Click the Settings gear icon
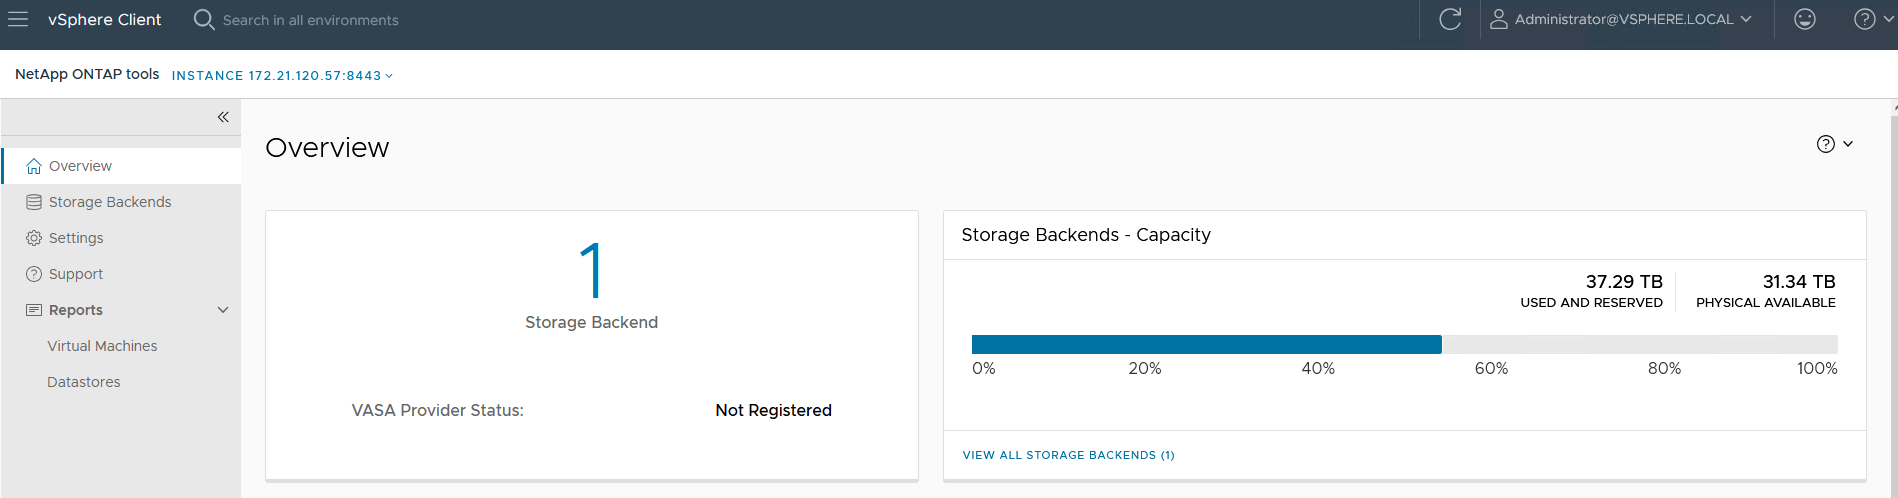Screen dimensions: 1898x498 tap(34, 238)
